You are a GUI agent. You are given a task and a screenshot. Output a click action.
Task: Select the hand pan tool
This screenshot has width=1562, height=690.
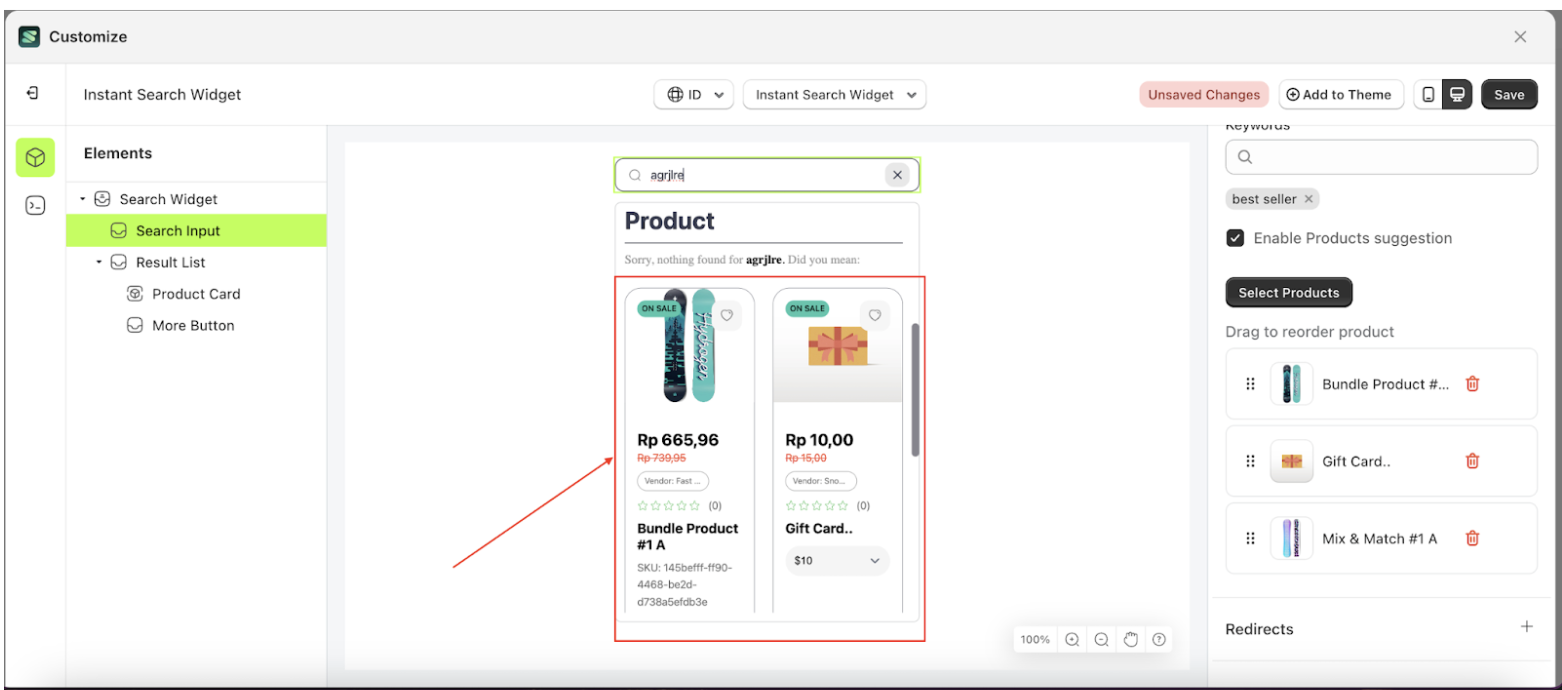[x=1131, y=640]
